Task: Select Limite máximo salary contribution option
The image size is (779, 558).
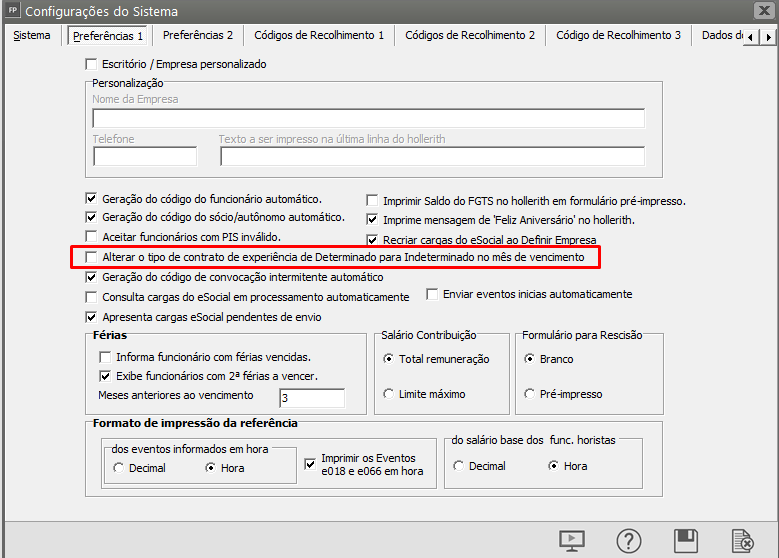Action: coord(389,394)
